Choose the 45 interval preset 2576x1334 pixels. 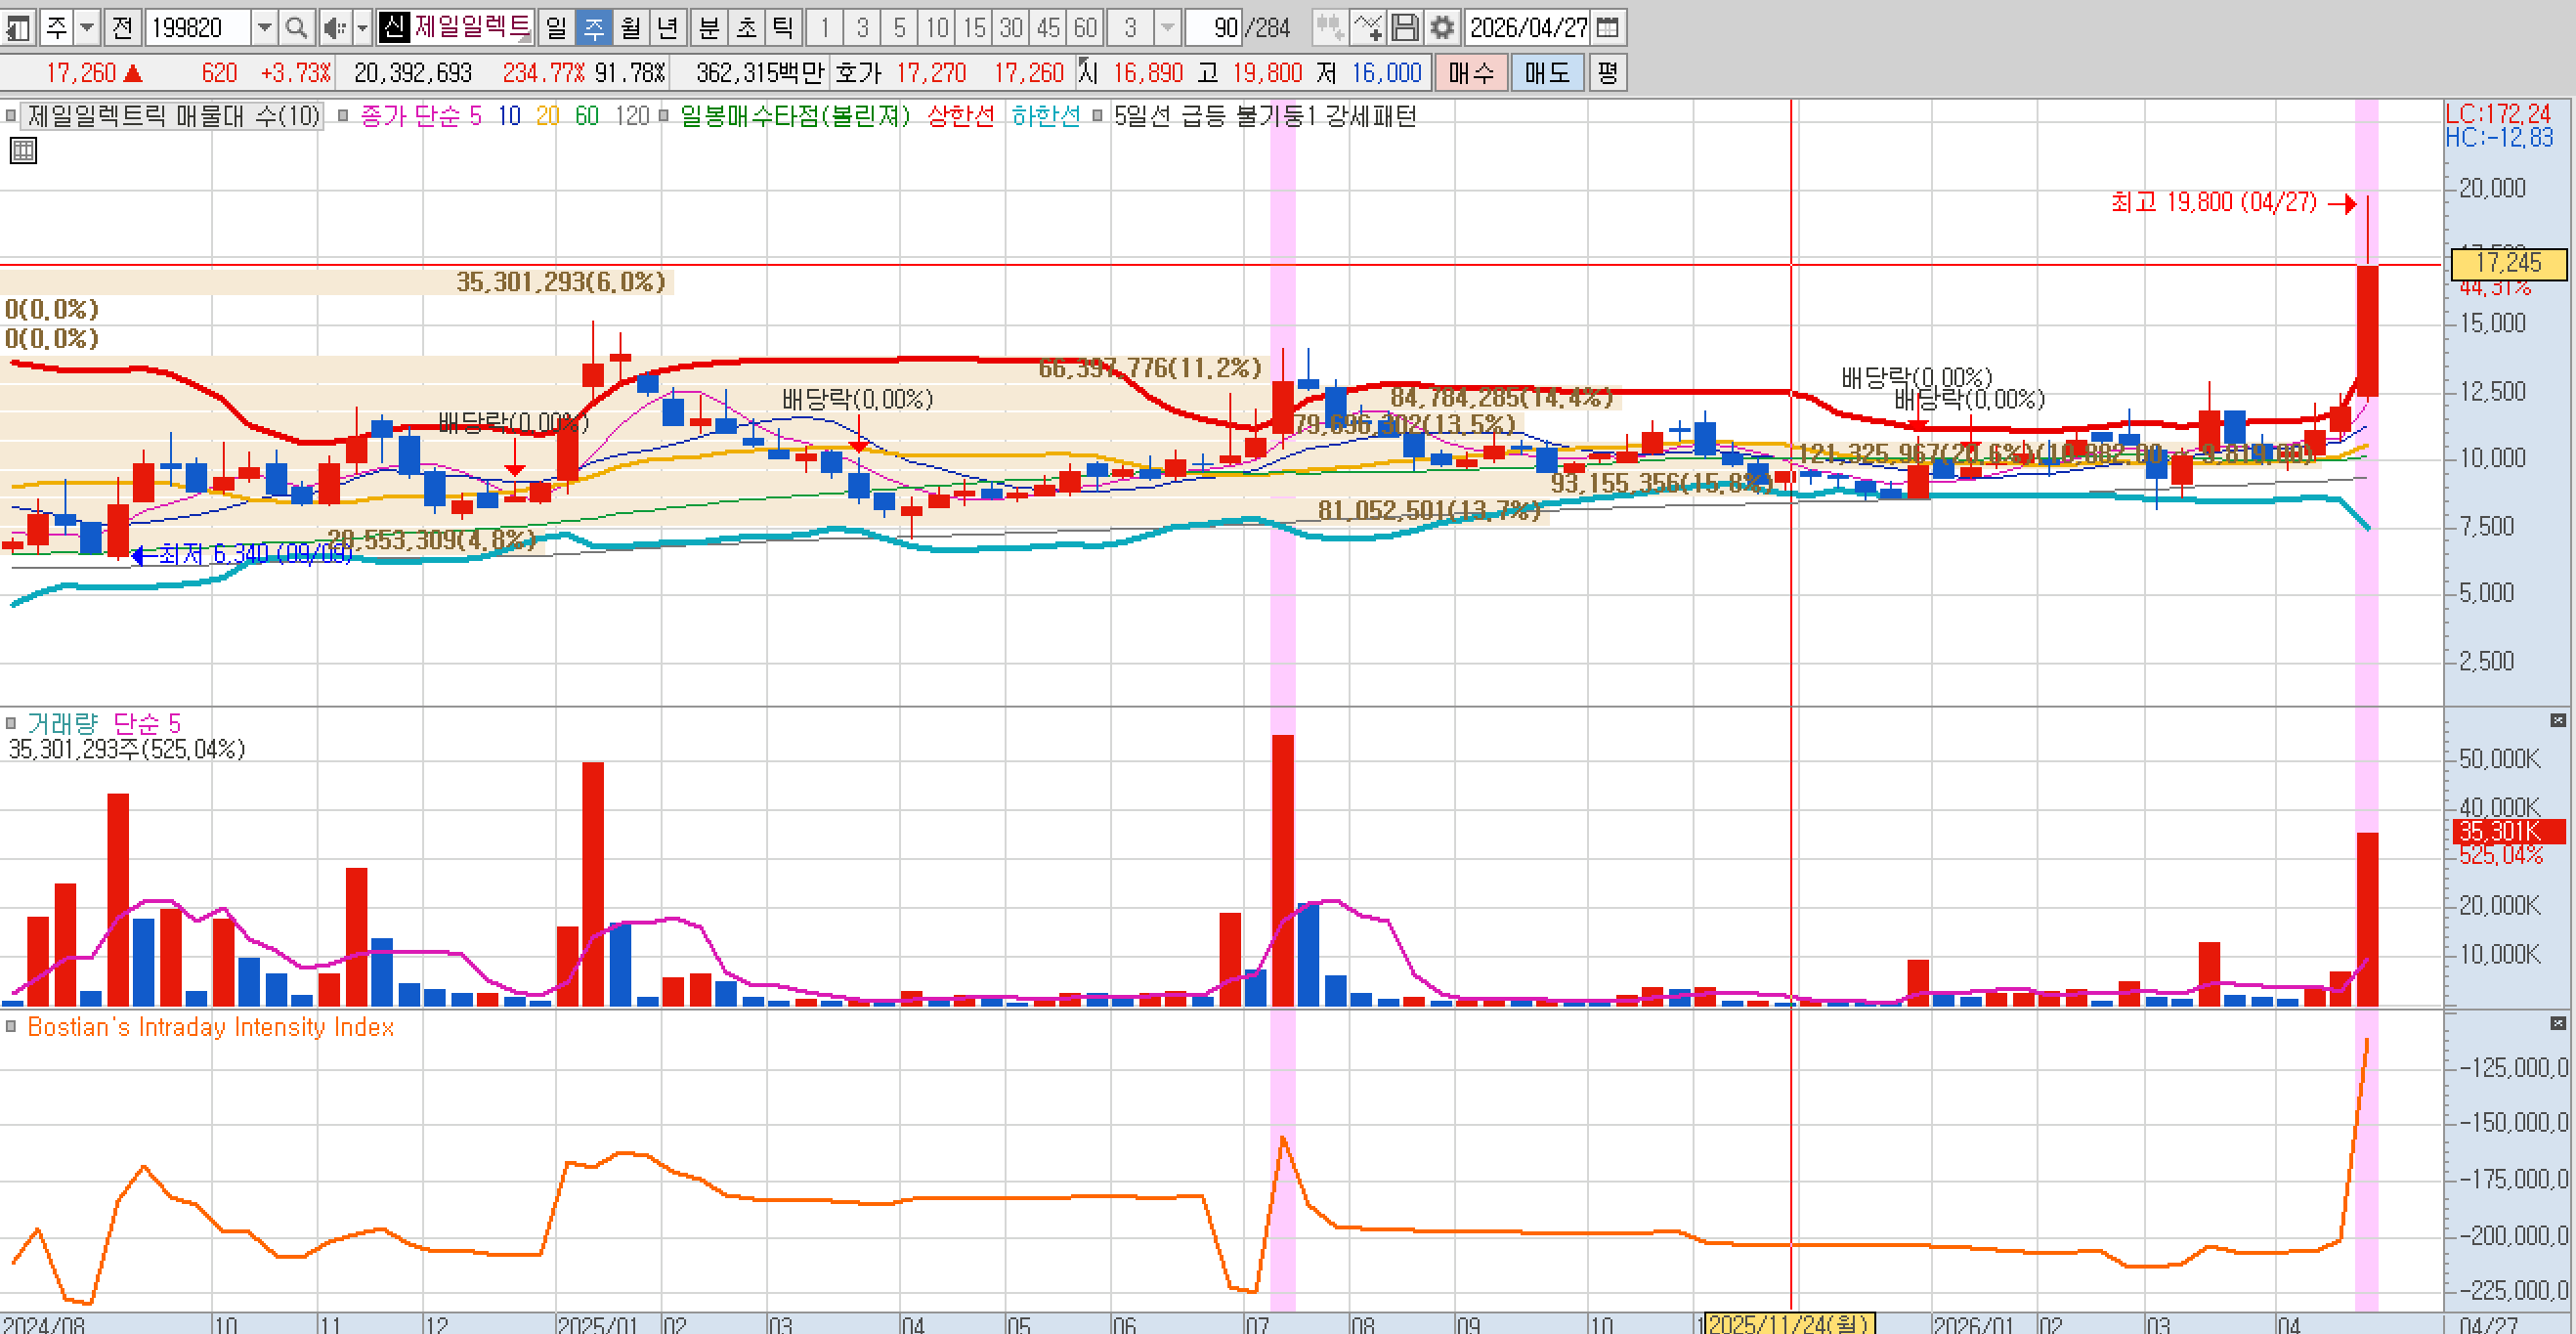pyautogui.click(x=1049, y=28)
